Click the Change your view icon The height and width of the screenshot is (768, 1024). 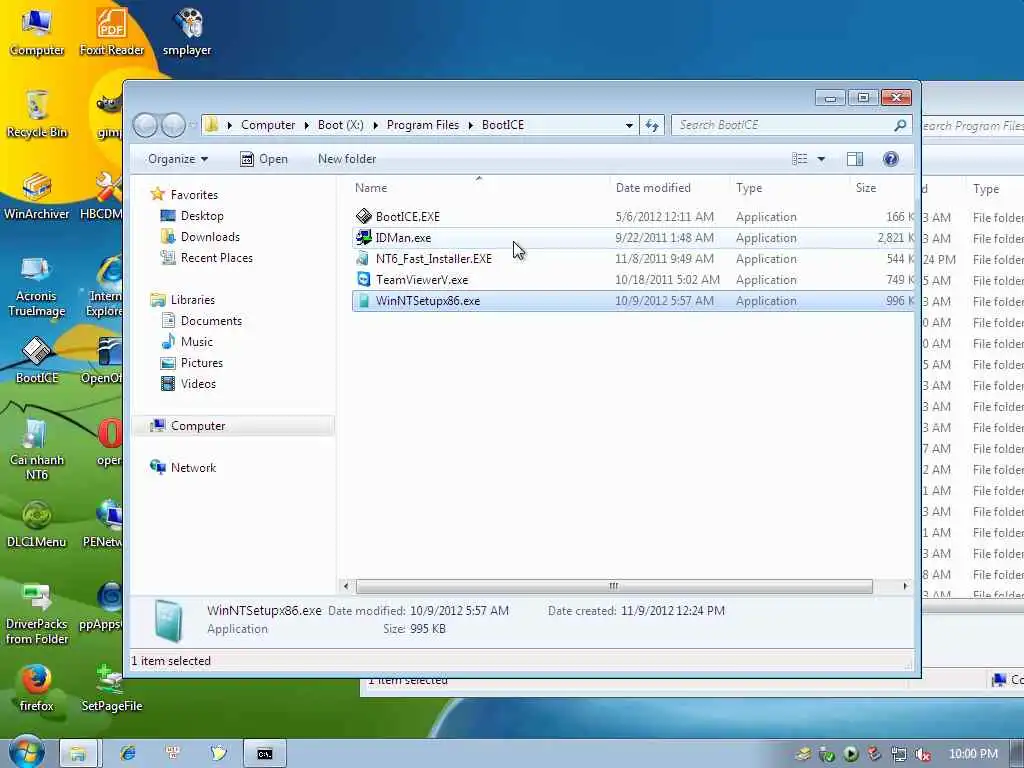click(799, 159)
